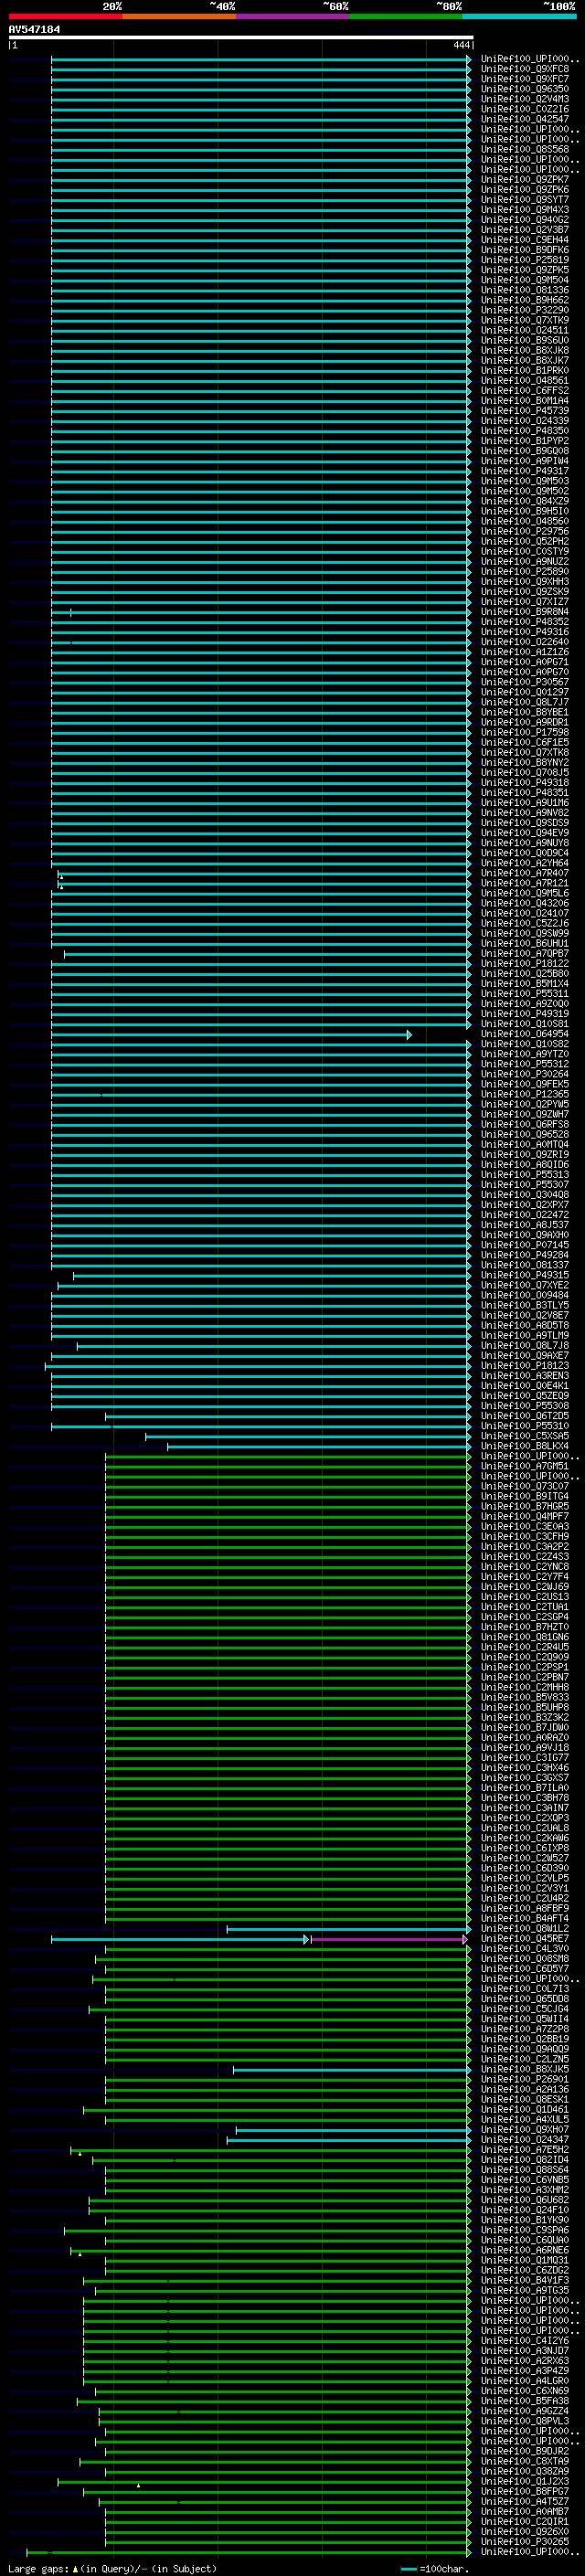Select the UniRef100_A4LGR0 label
The width and height of the screenshot is (585, 2576).
524,2381
